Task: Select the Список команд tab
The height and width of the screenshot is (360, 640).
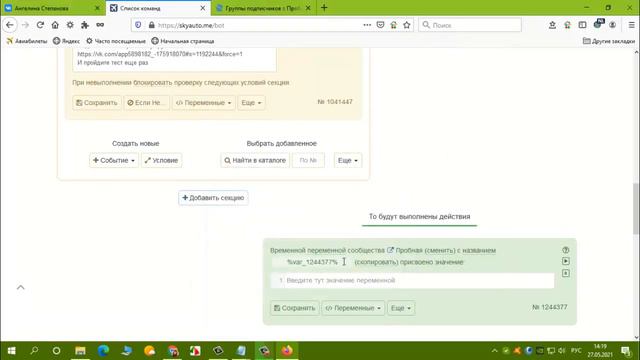Action: click(157, 8)
